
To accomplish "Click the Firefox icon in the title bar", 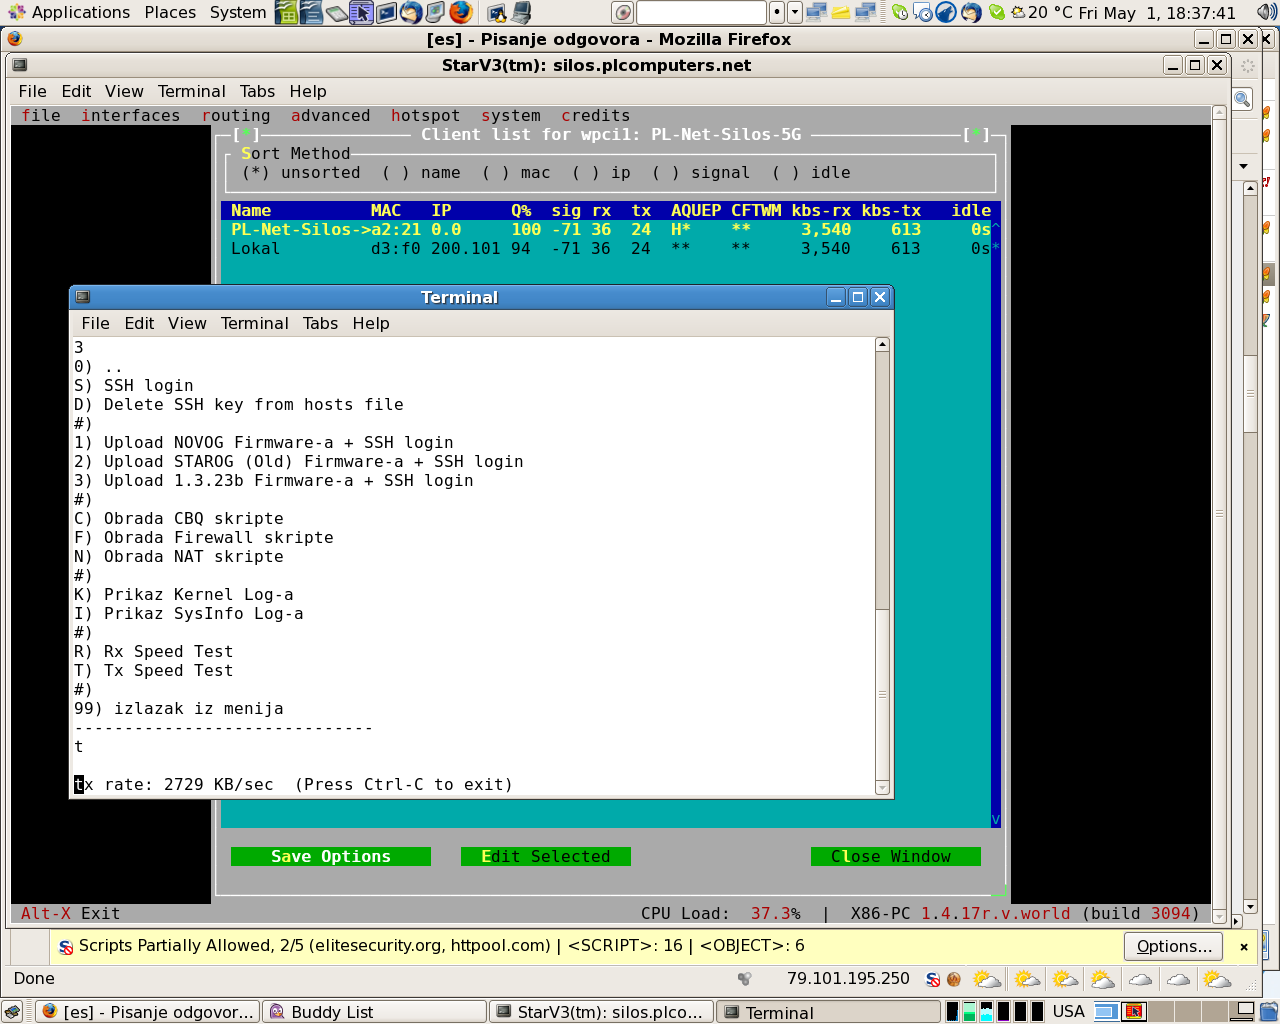I will [x=15, y=39].
